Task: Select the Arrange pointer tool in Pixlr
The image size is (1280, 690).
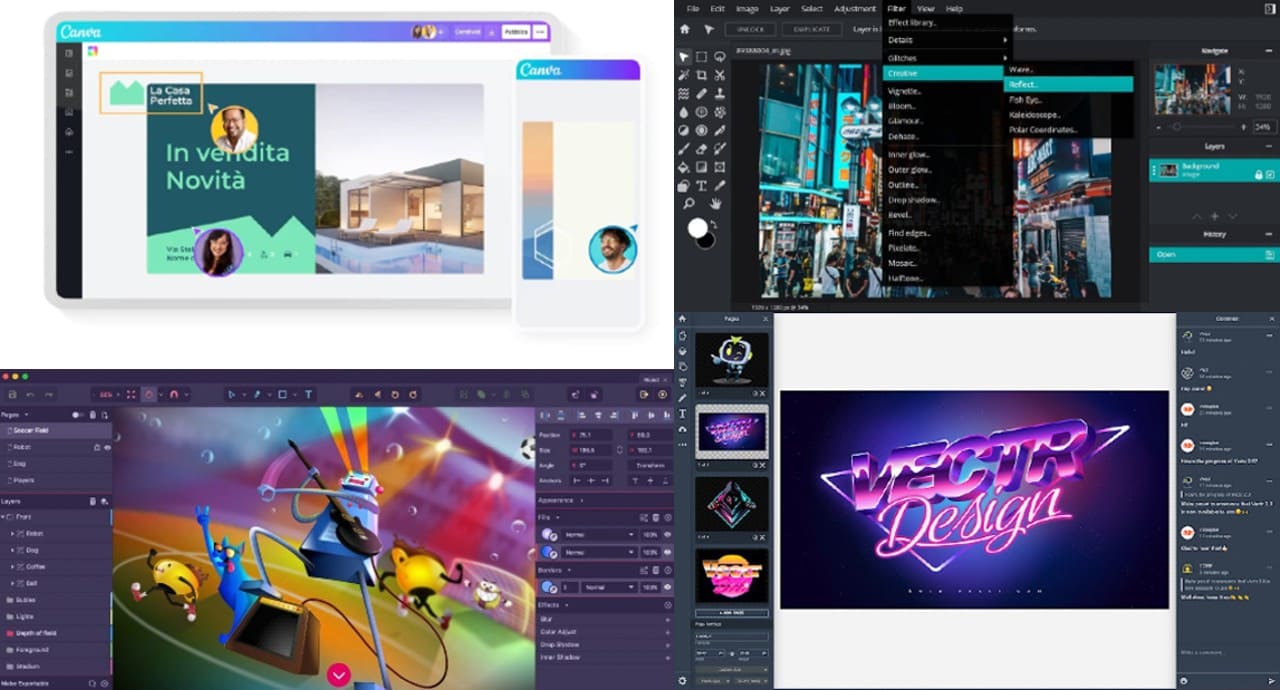Action: point(683,57)
